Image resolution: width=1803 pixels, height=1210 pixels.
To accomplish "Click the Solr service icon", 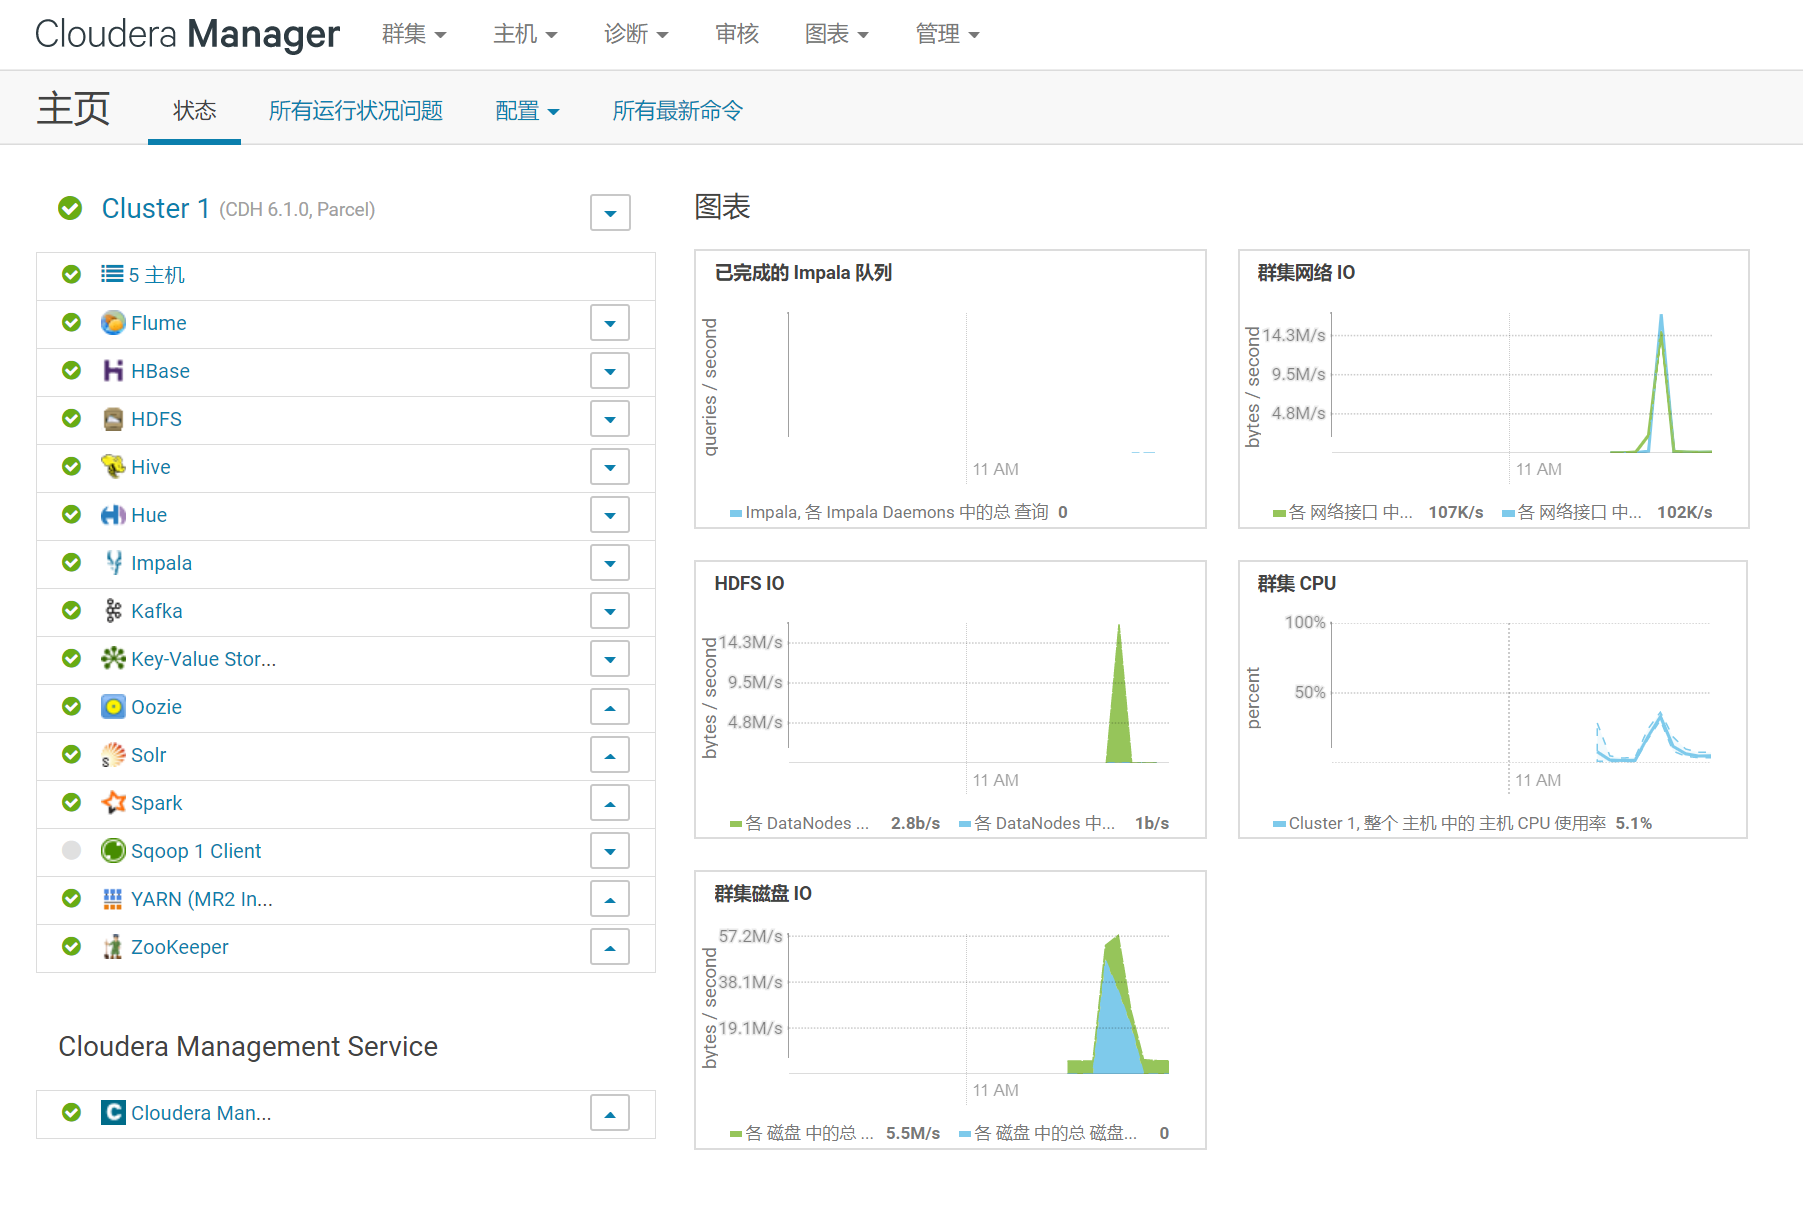I will click(x=113, y=755).
